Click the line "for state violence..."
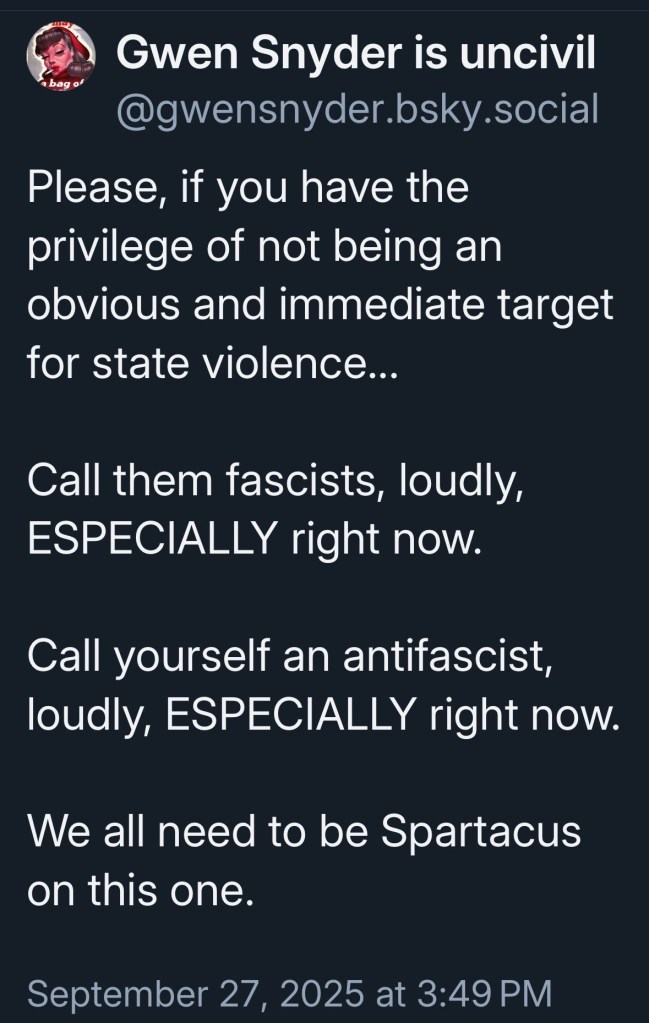The width and height of the screenshot is (649, 1023). pos(212,364)
